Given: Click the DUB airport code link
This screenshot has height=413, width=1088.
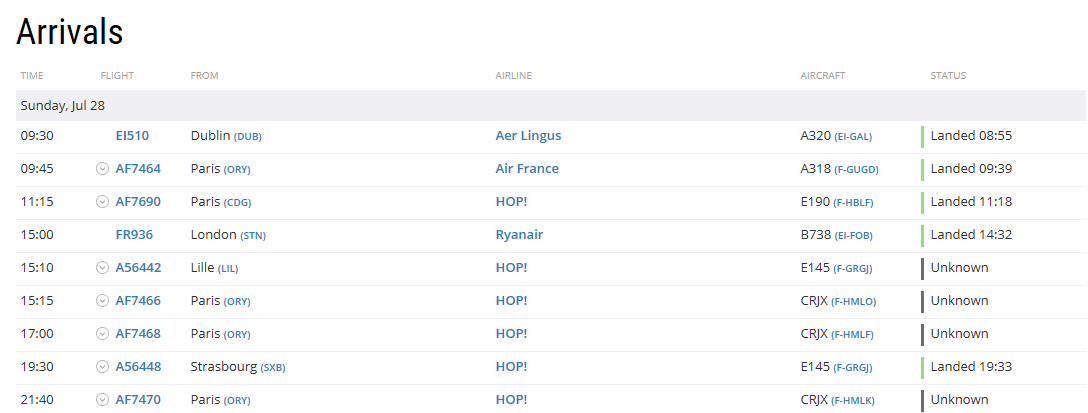Looking at the screenshot, I should click(x=248, y=137).
